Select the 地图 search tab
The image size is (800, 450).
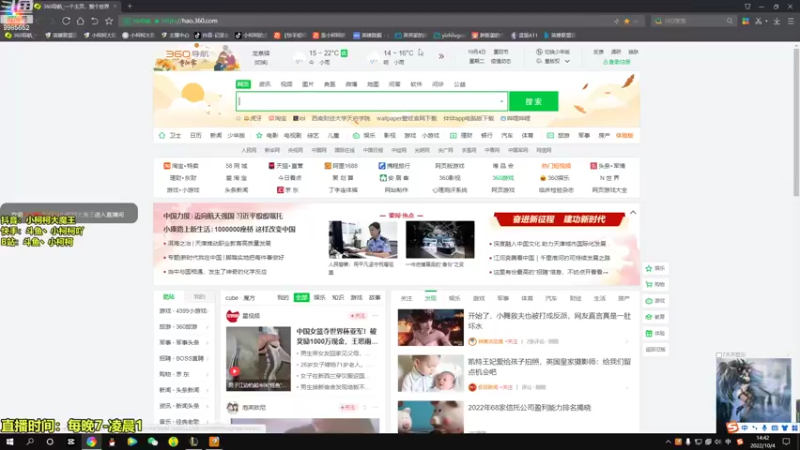(x=373, y=84)
